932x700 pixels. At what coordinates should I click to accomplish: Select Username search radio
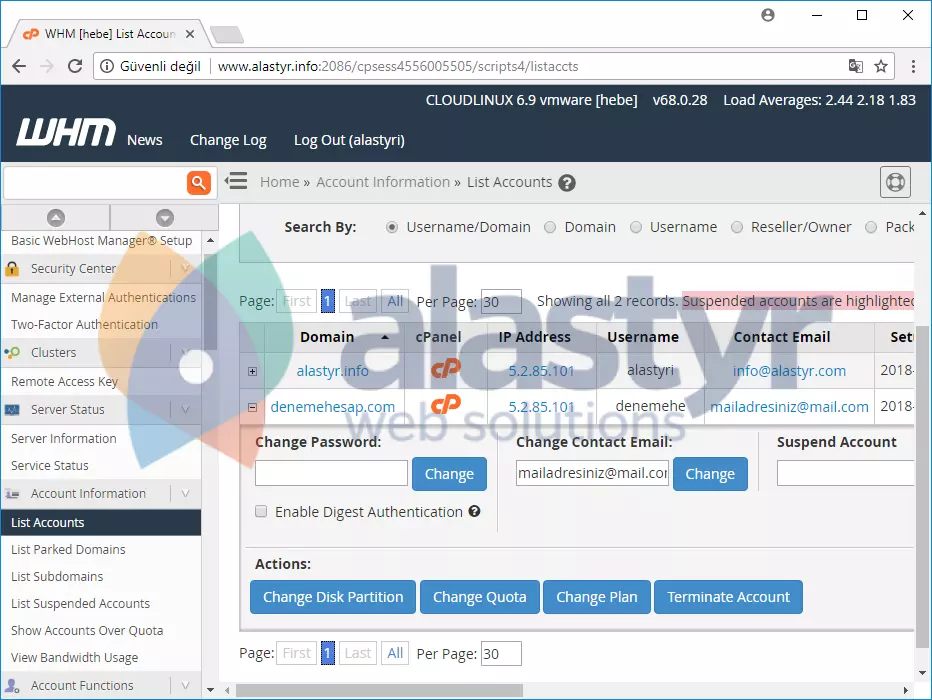point(636,227)
